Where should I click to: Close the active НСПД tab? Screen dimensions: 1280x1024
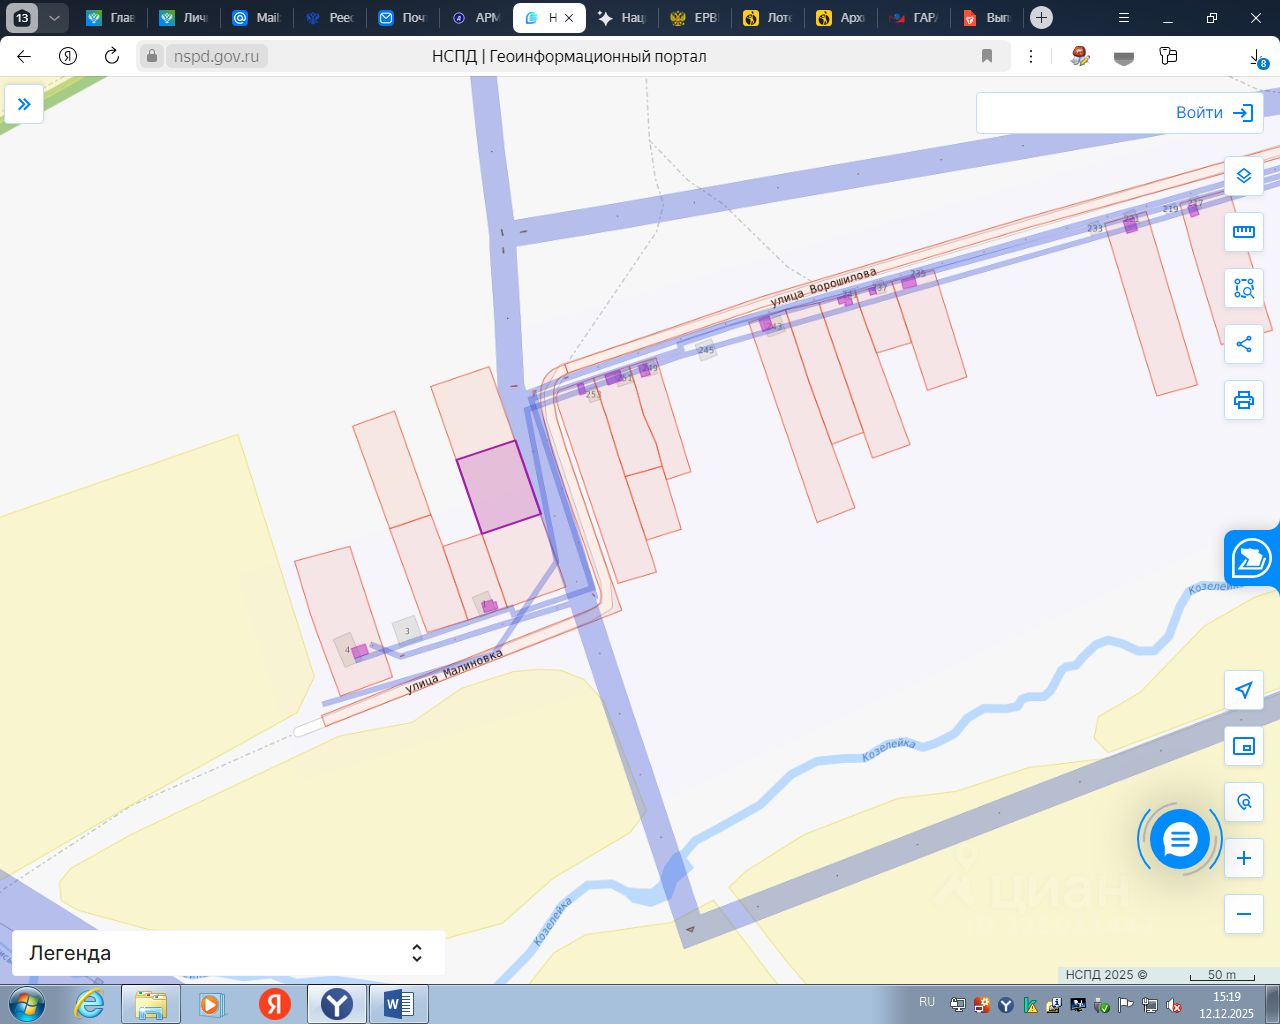pos(569,18)
